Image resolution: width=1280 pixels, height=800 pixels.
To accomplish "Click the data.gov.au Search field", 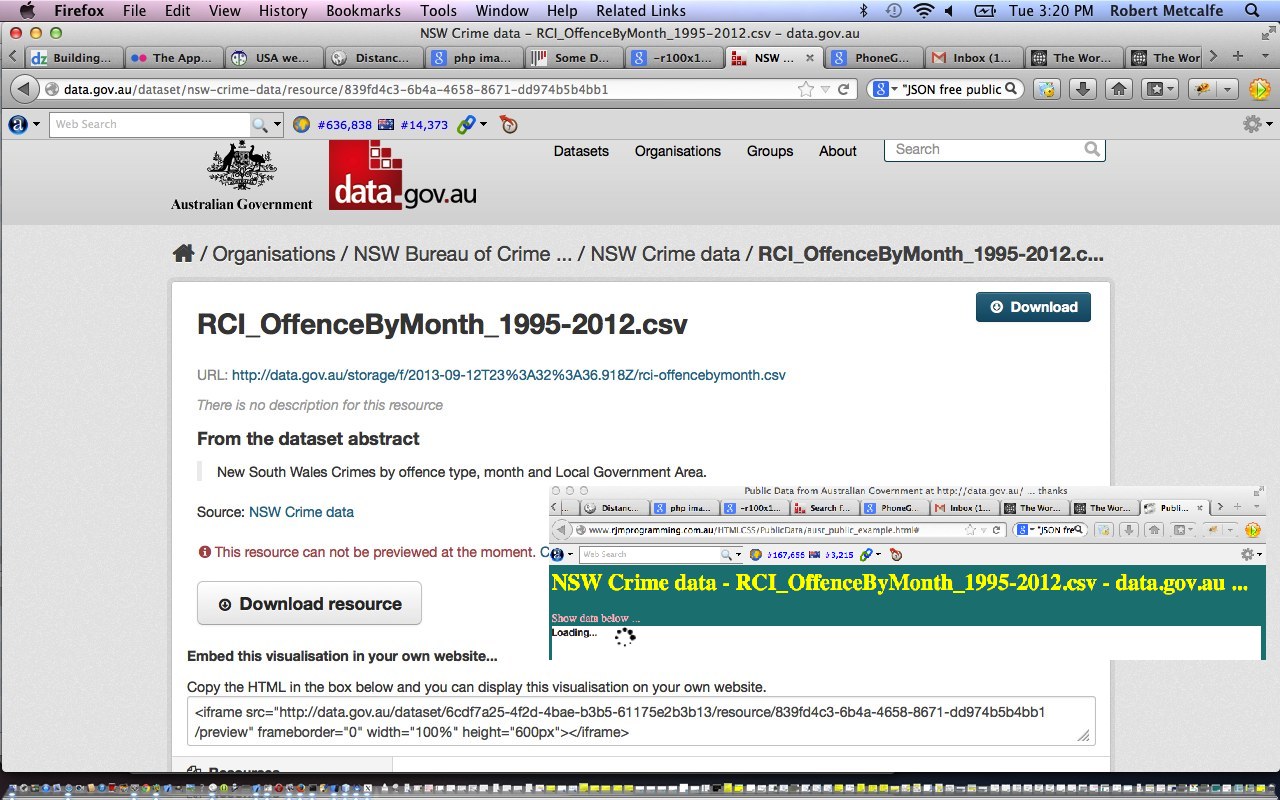I will pos(995,149).
